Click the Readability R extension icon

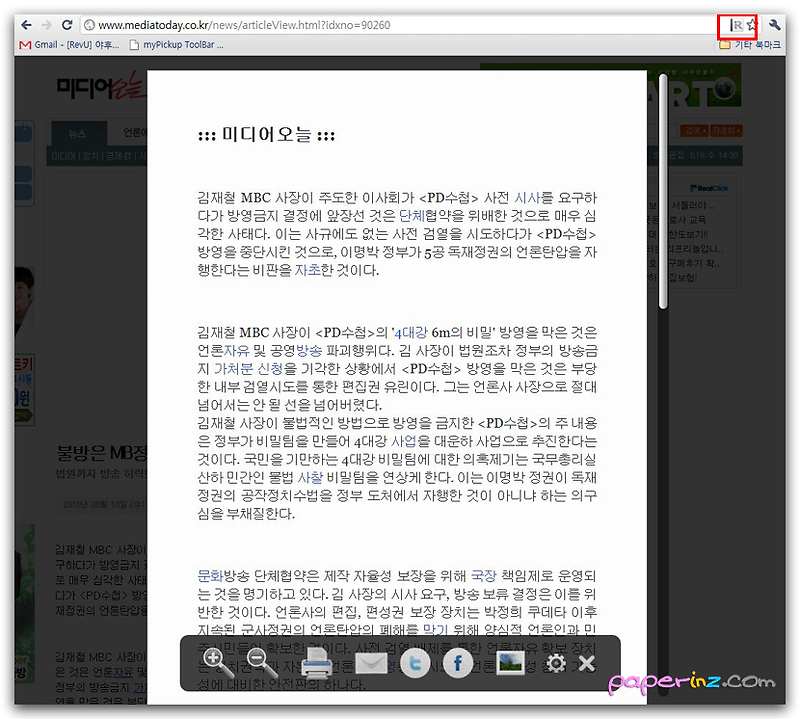pyautogui.click(x=736, y=24)
